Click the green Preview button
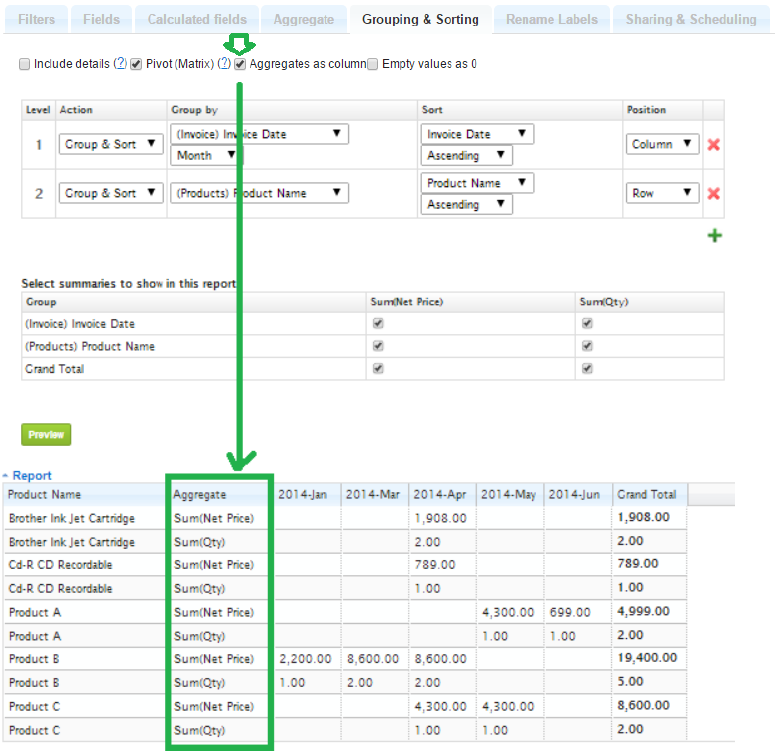This screenshot has width=775, height=756. coord(46,435)
